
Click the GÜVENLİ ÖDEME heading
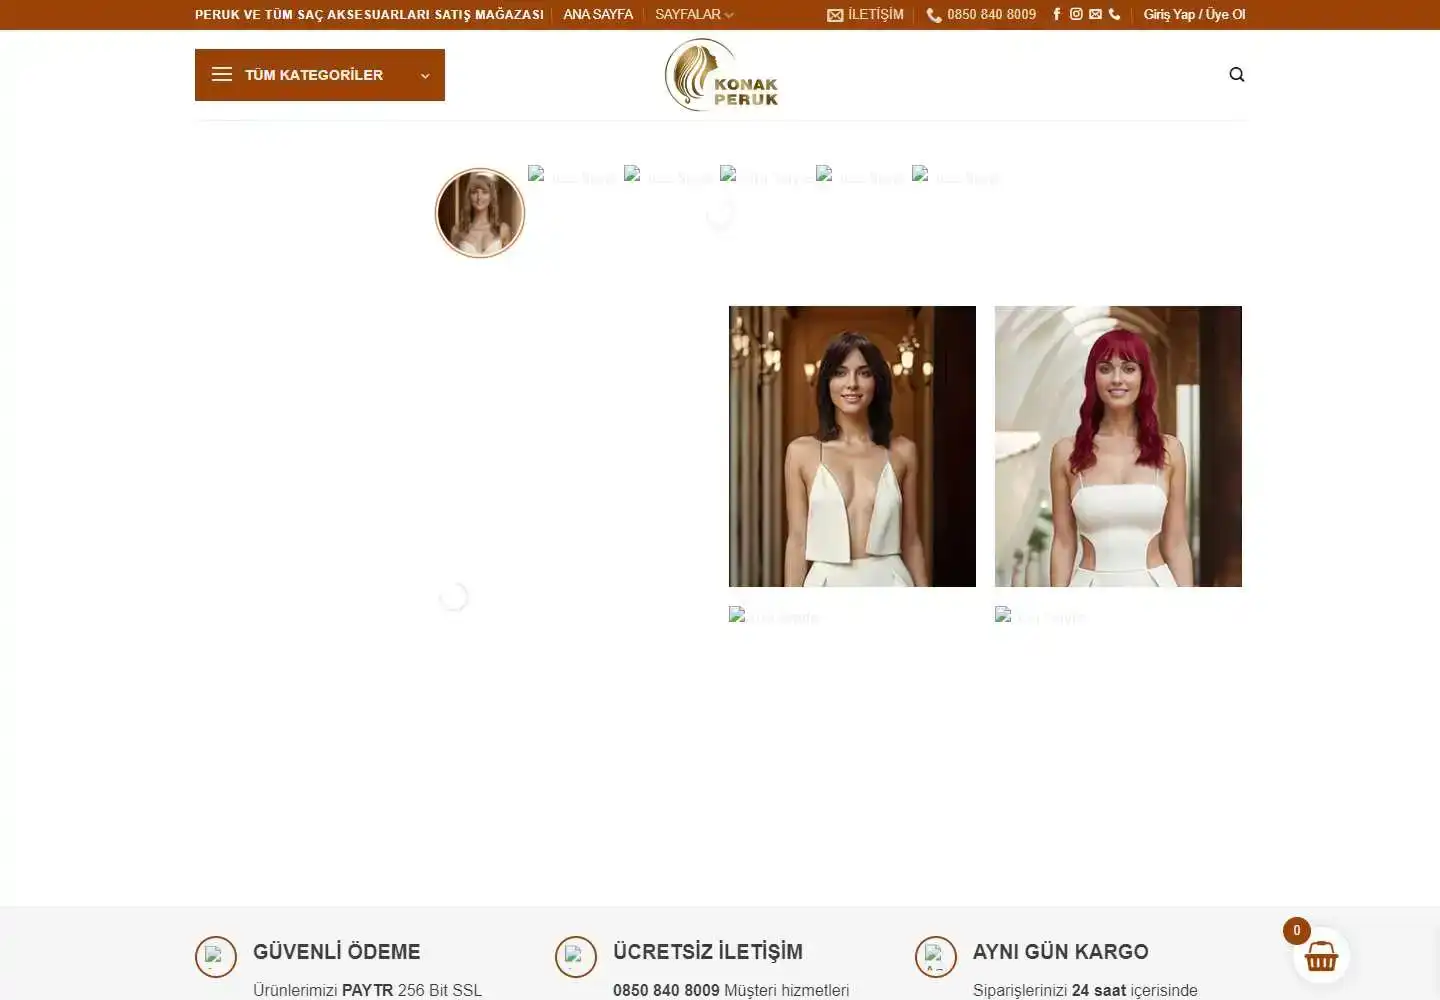click(336, 951)
